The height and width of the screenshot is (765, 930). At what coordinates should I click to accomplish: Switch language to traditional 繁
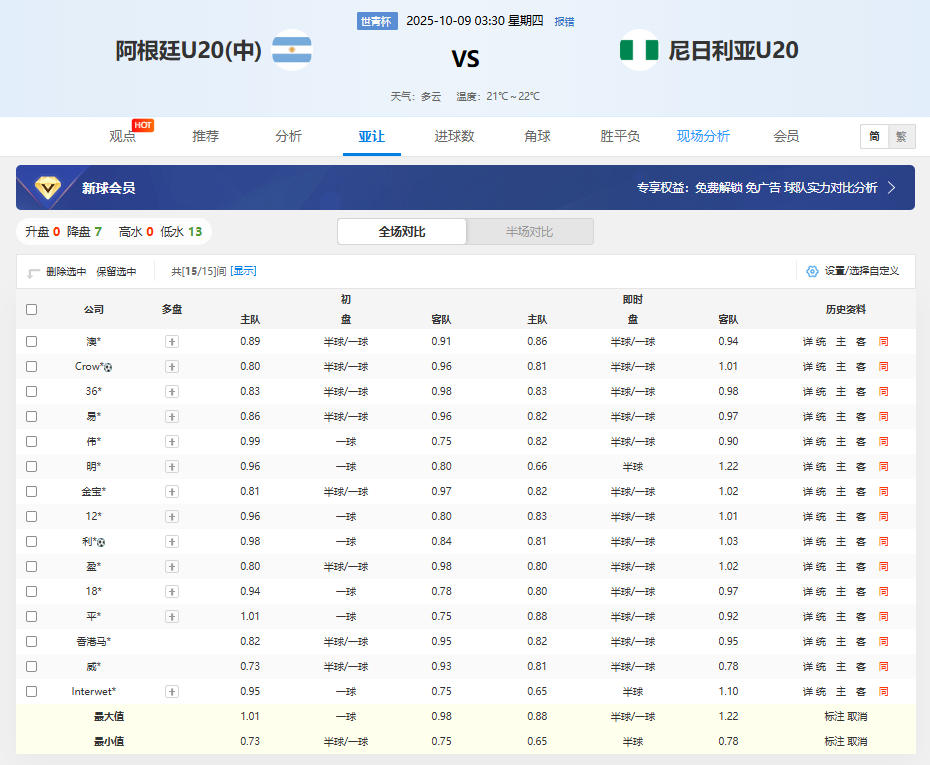900,137
